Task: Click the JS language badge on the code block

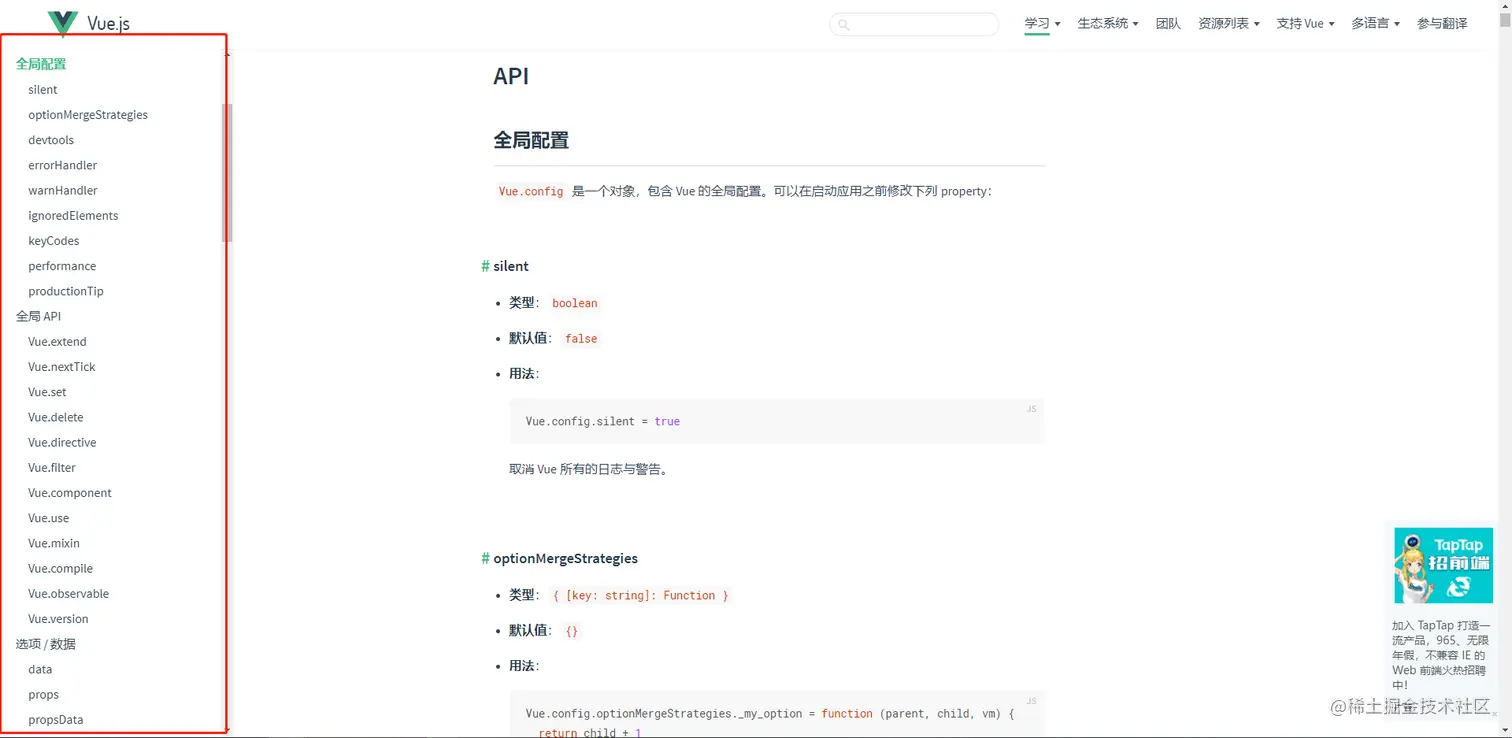Action: click(x=1031, y=409)
